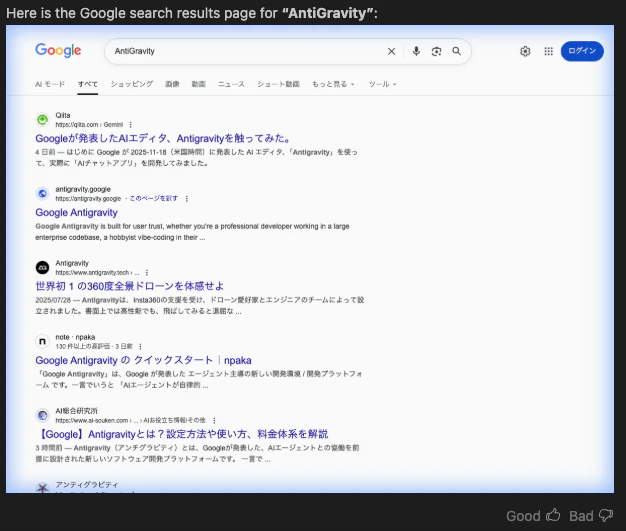The height and width of the screenshot is (531, 626).
Task: Click the 130 件以上の高評価 text
Action: pyautogui.click(x=83, y=346)
